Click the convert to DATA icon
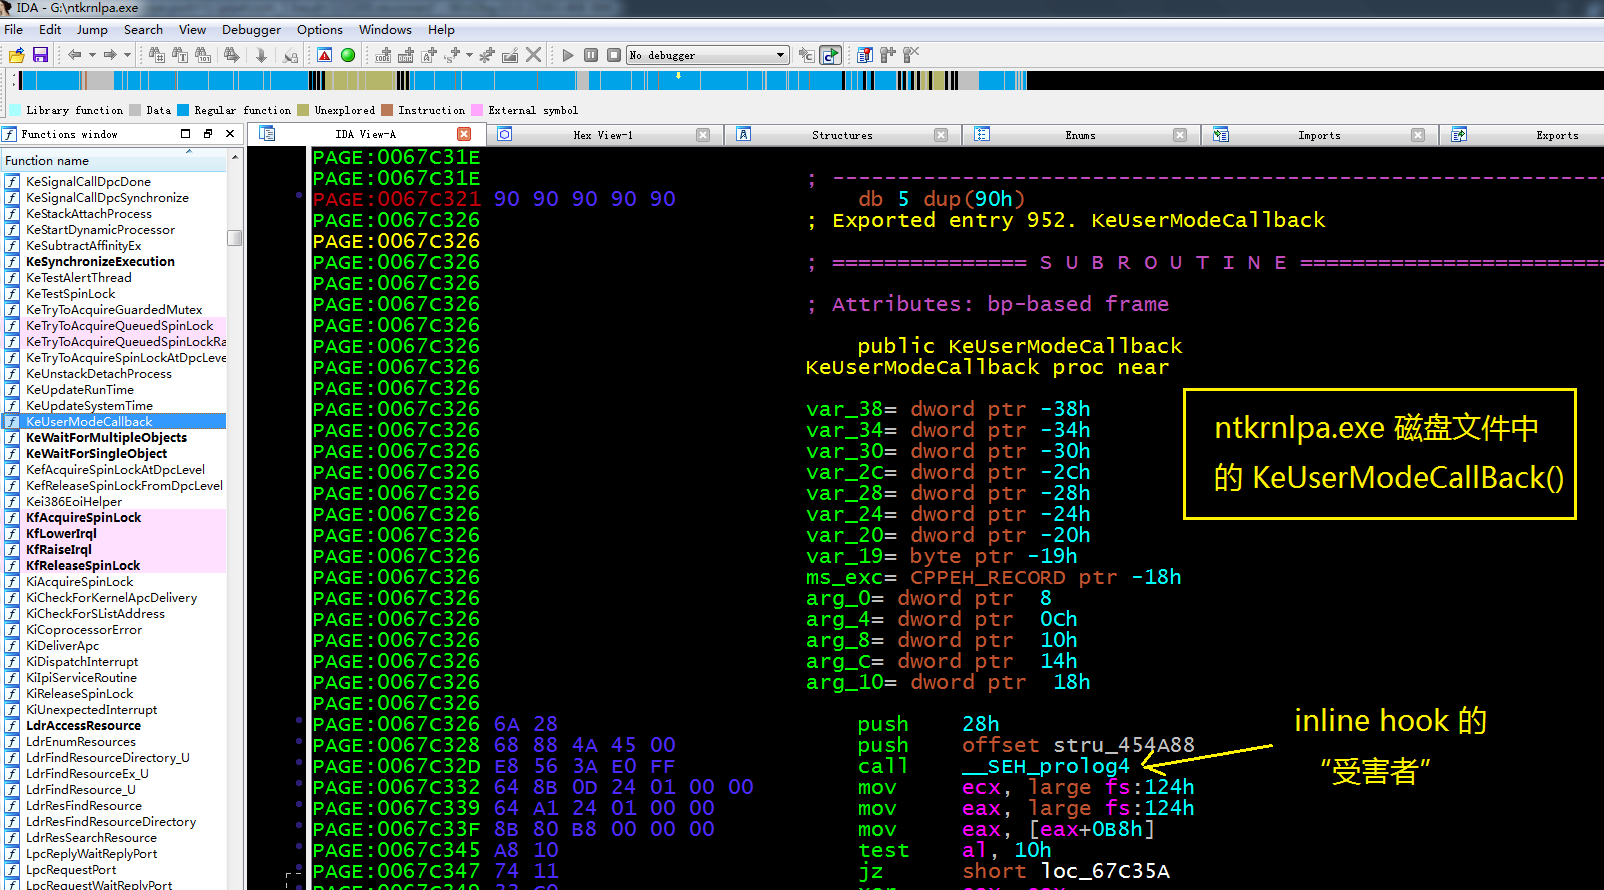Screen dimensions: 1604x890 tap(406, 55)
